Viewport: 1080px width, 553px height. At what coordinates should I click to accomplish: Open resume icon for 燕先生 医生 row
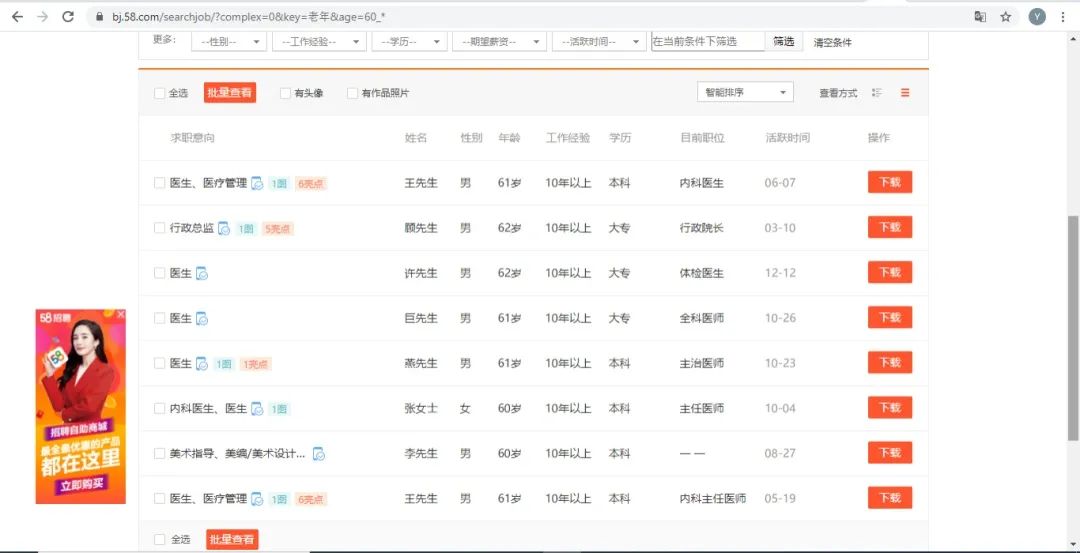202,364
